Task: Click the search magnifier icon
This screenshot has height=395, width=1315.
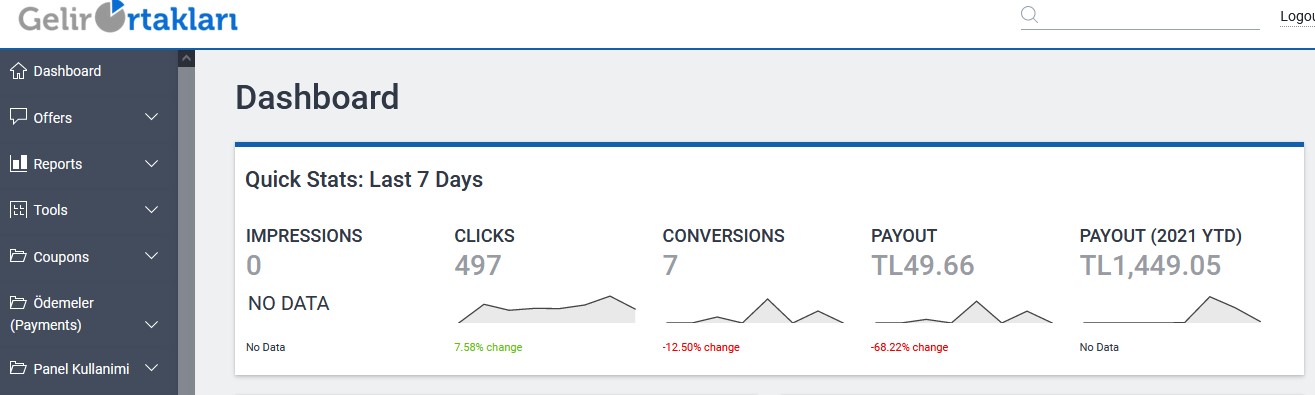Action: click(1030, 15)
